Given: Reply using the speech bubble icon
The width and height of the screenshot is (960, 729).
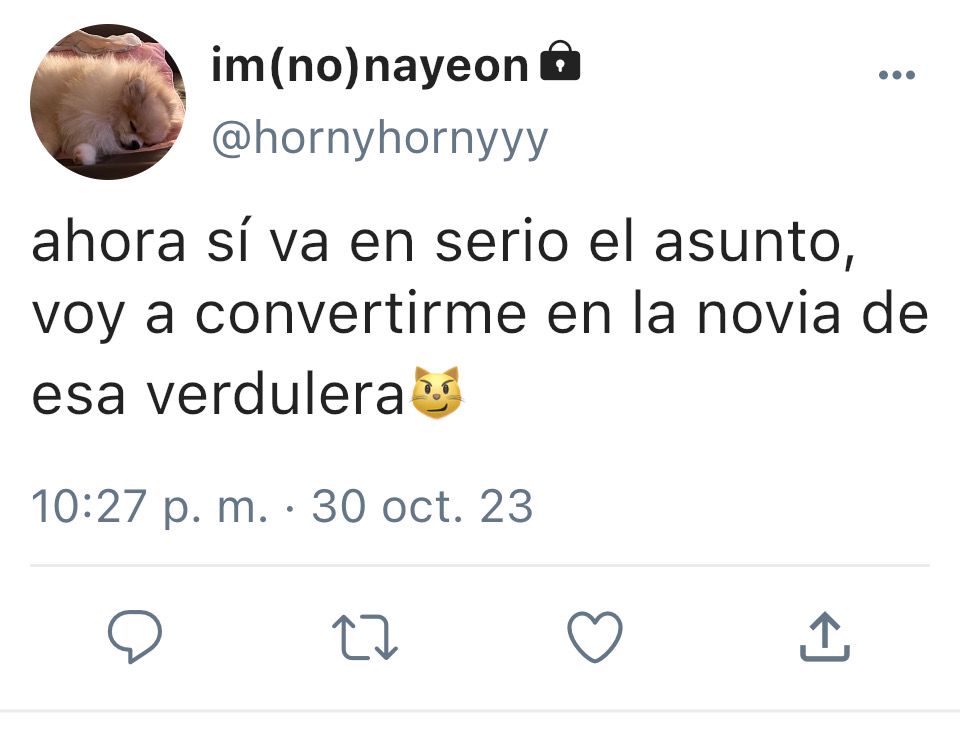Looking at the screenshot, I should click(x=135, y=636).
